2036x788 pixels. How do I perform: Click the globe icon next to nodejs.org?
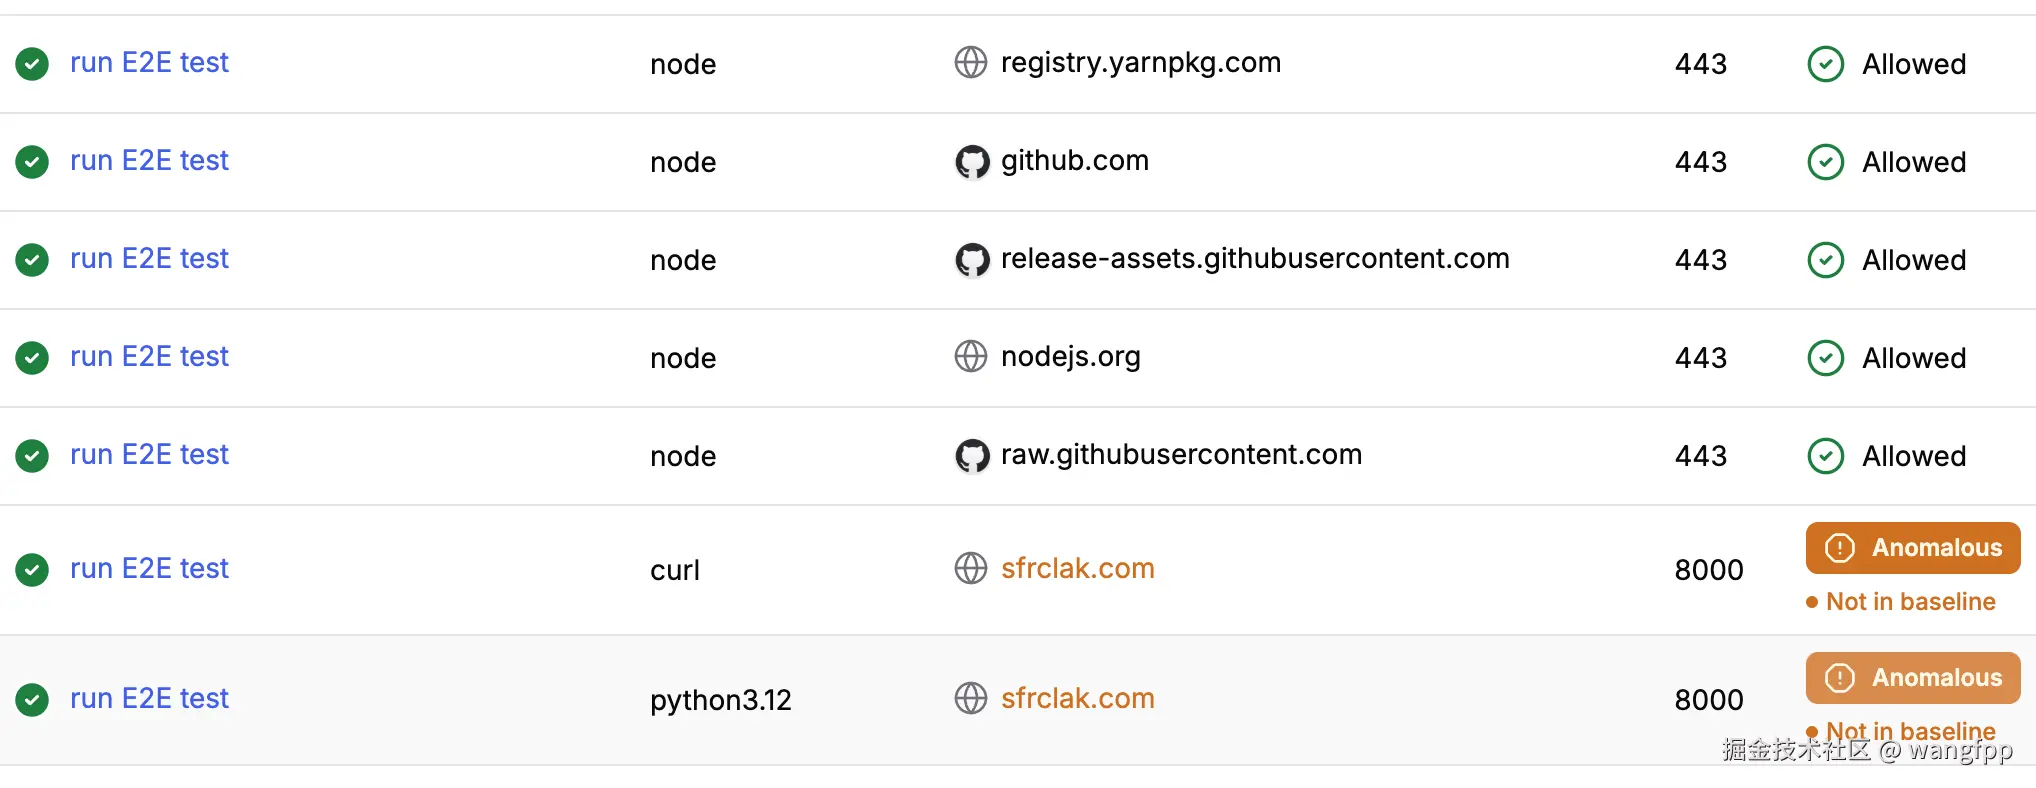970,357
